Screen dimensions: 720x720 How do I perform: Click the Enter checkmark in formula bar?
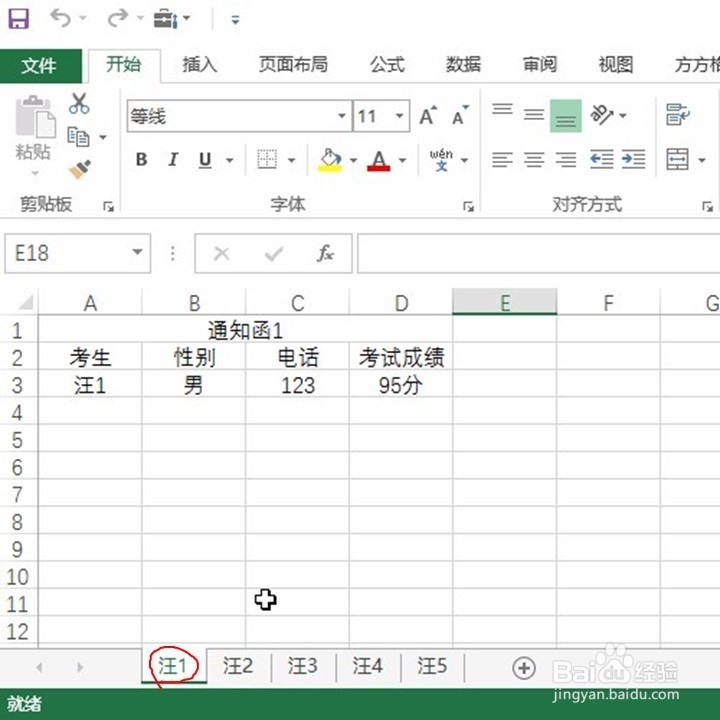pos(274,253)
